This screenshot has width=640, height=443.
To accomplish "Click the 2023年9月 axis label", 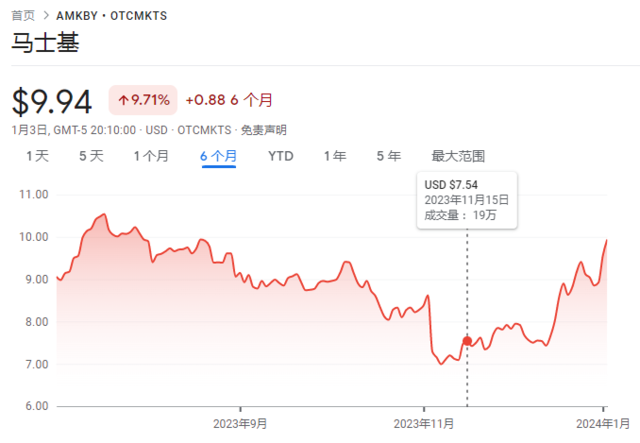I will pos(240,424).
